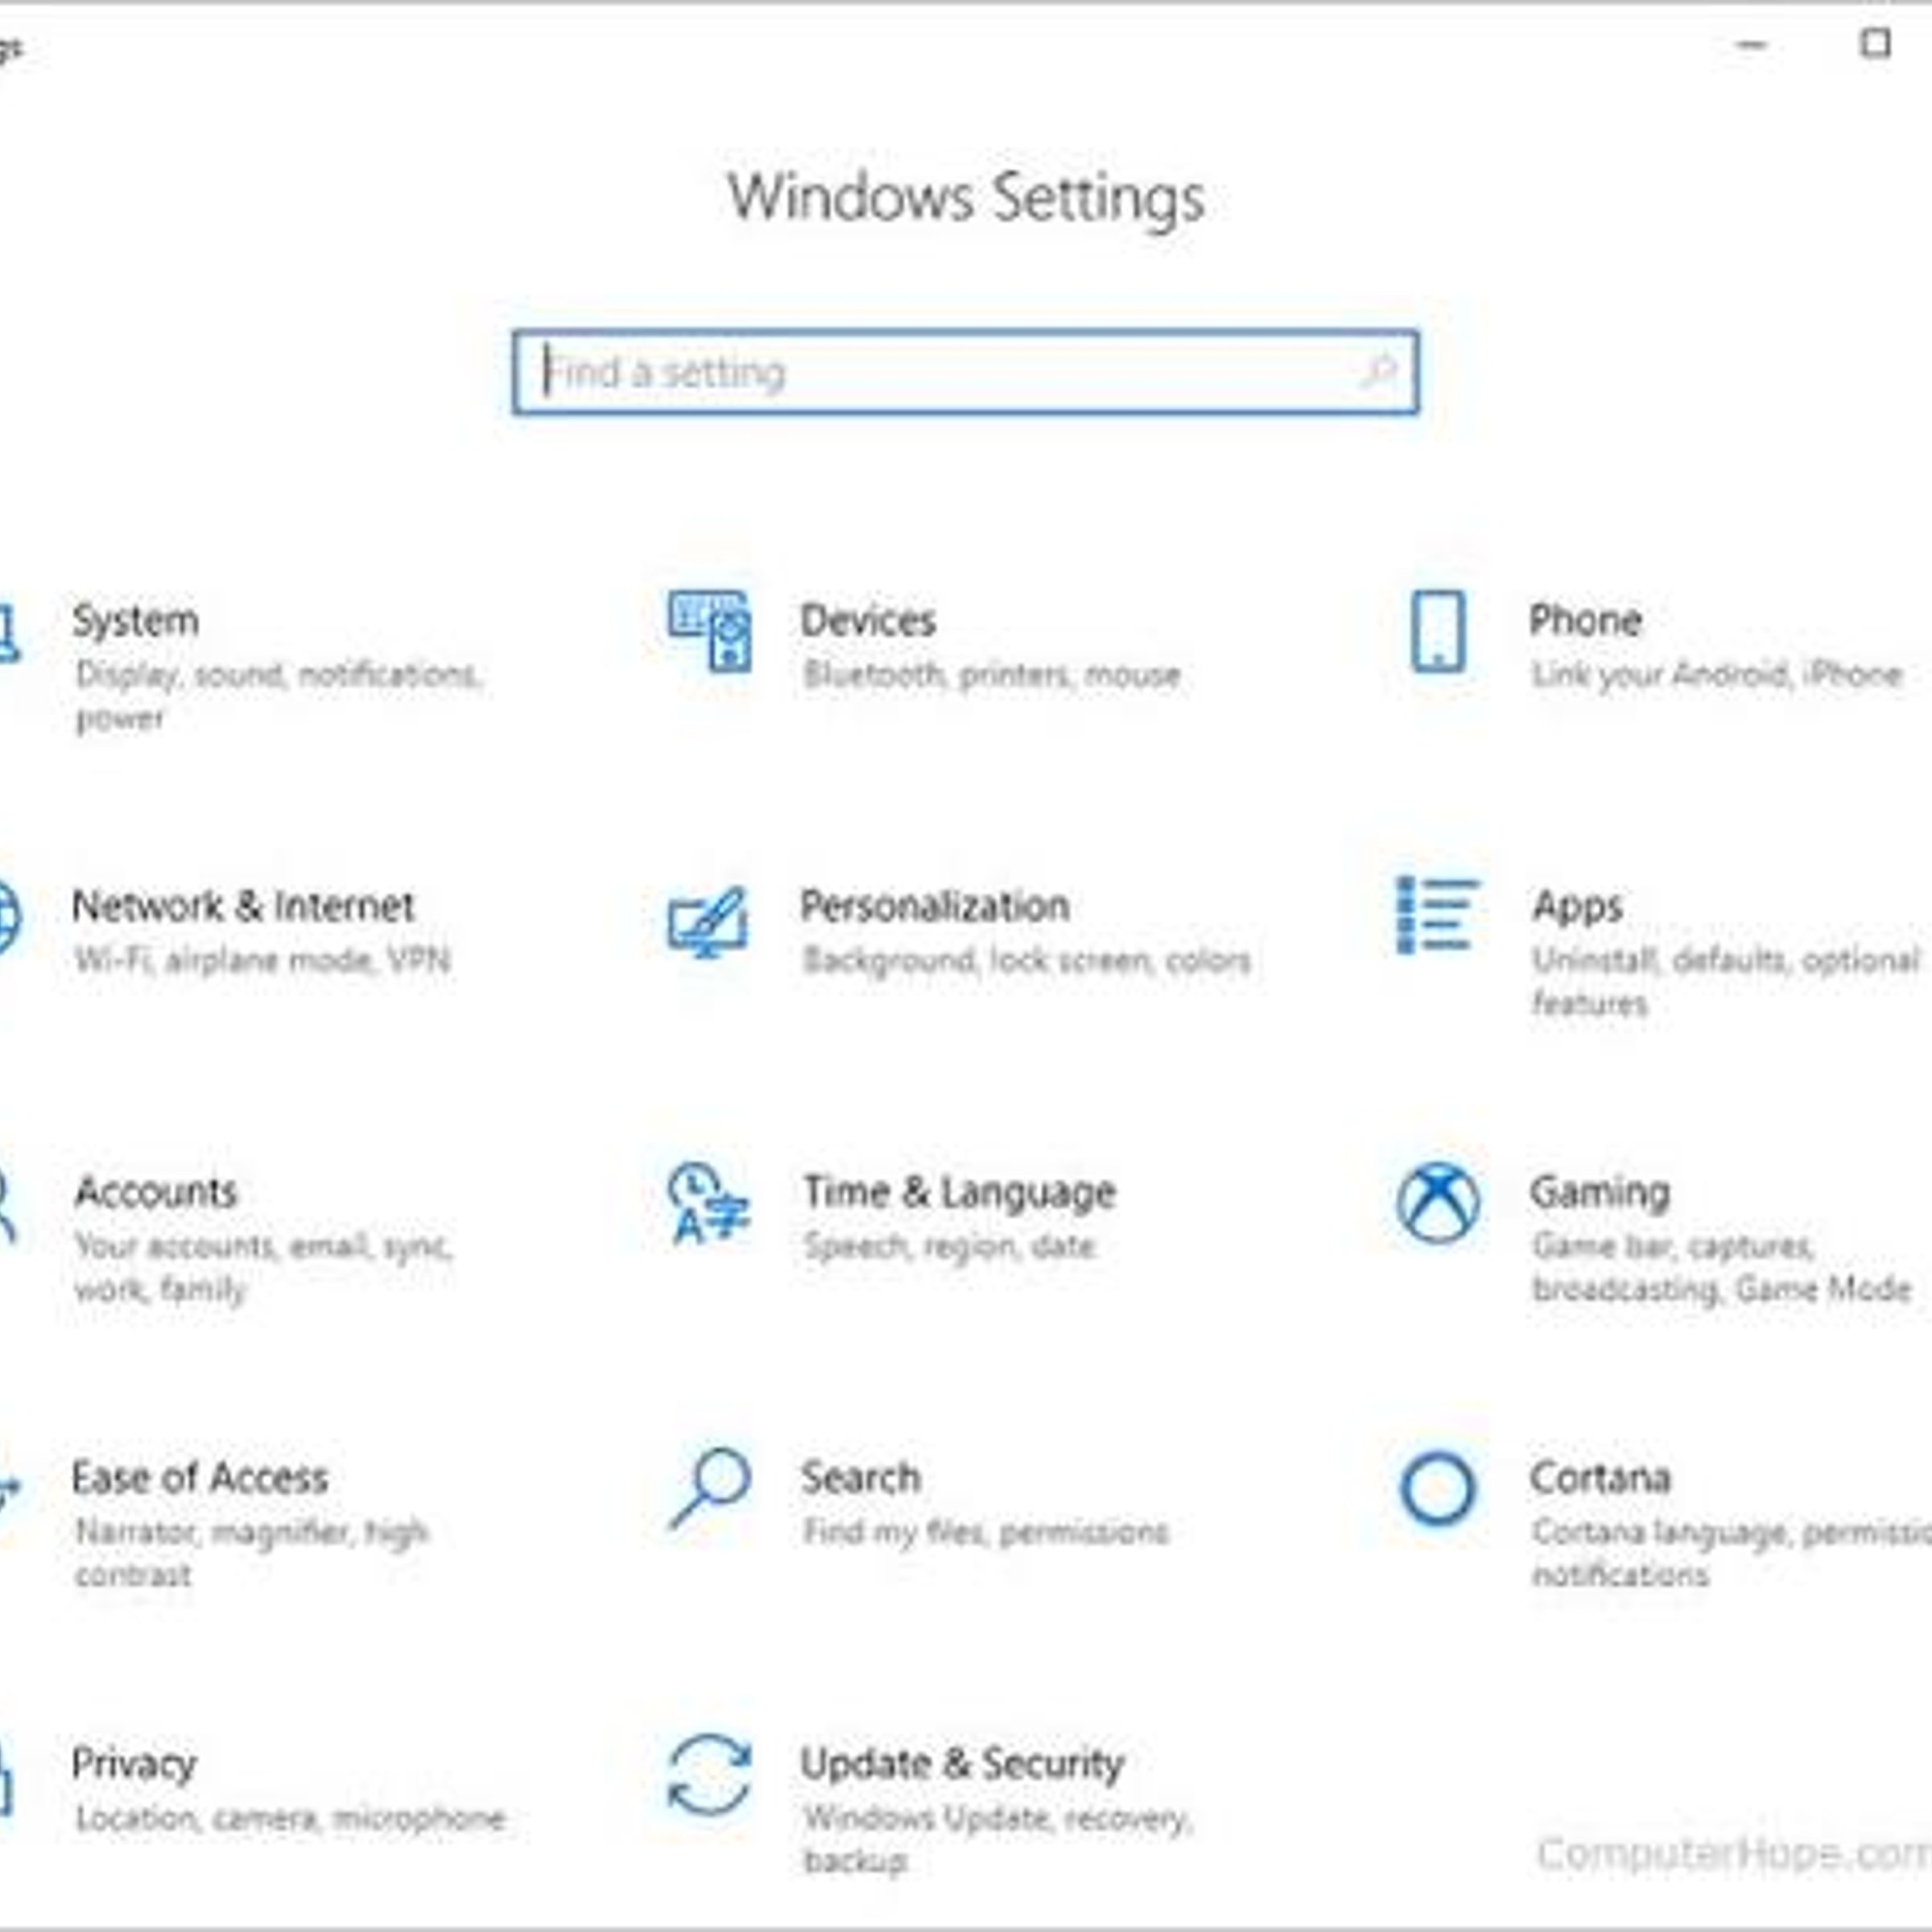Viewport: 1932px width, 1932px height.
Task: Focus the Find a setting field
Action: click(965, 371)
